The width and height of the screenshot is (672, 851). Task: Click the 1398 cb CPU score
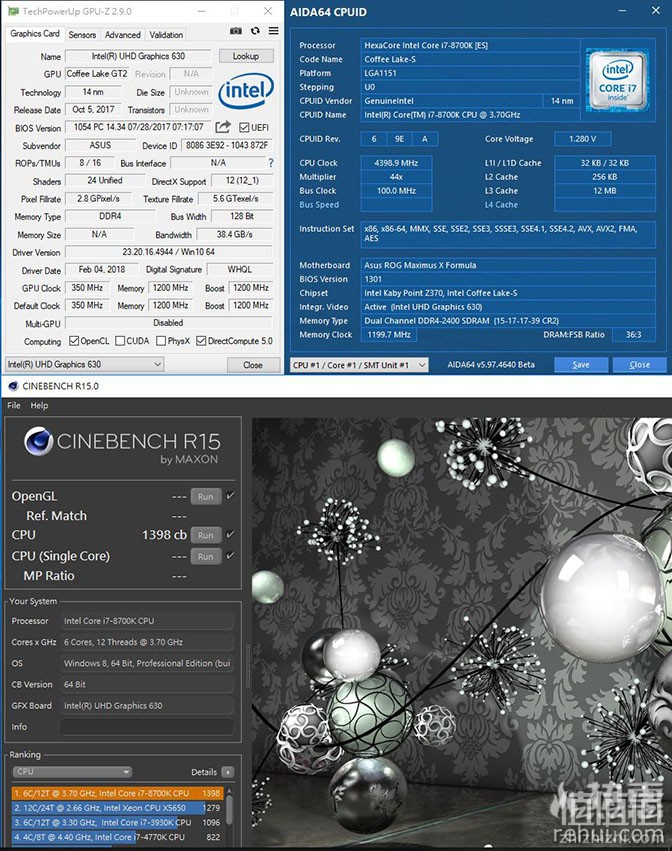(164, 535)
